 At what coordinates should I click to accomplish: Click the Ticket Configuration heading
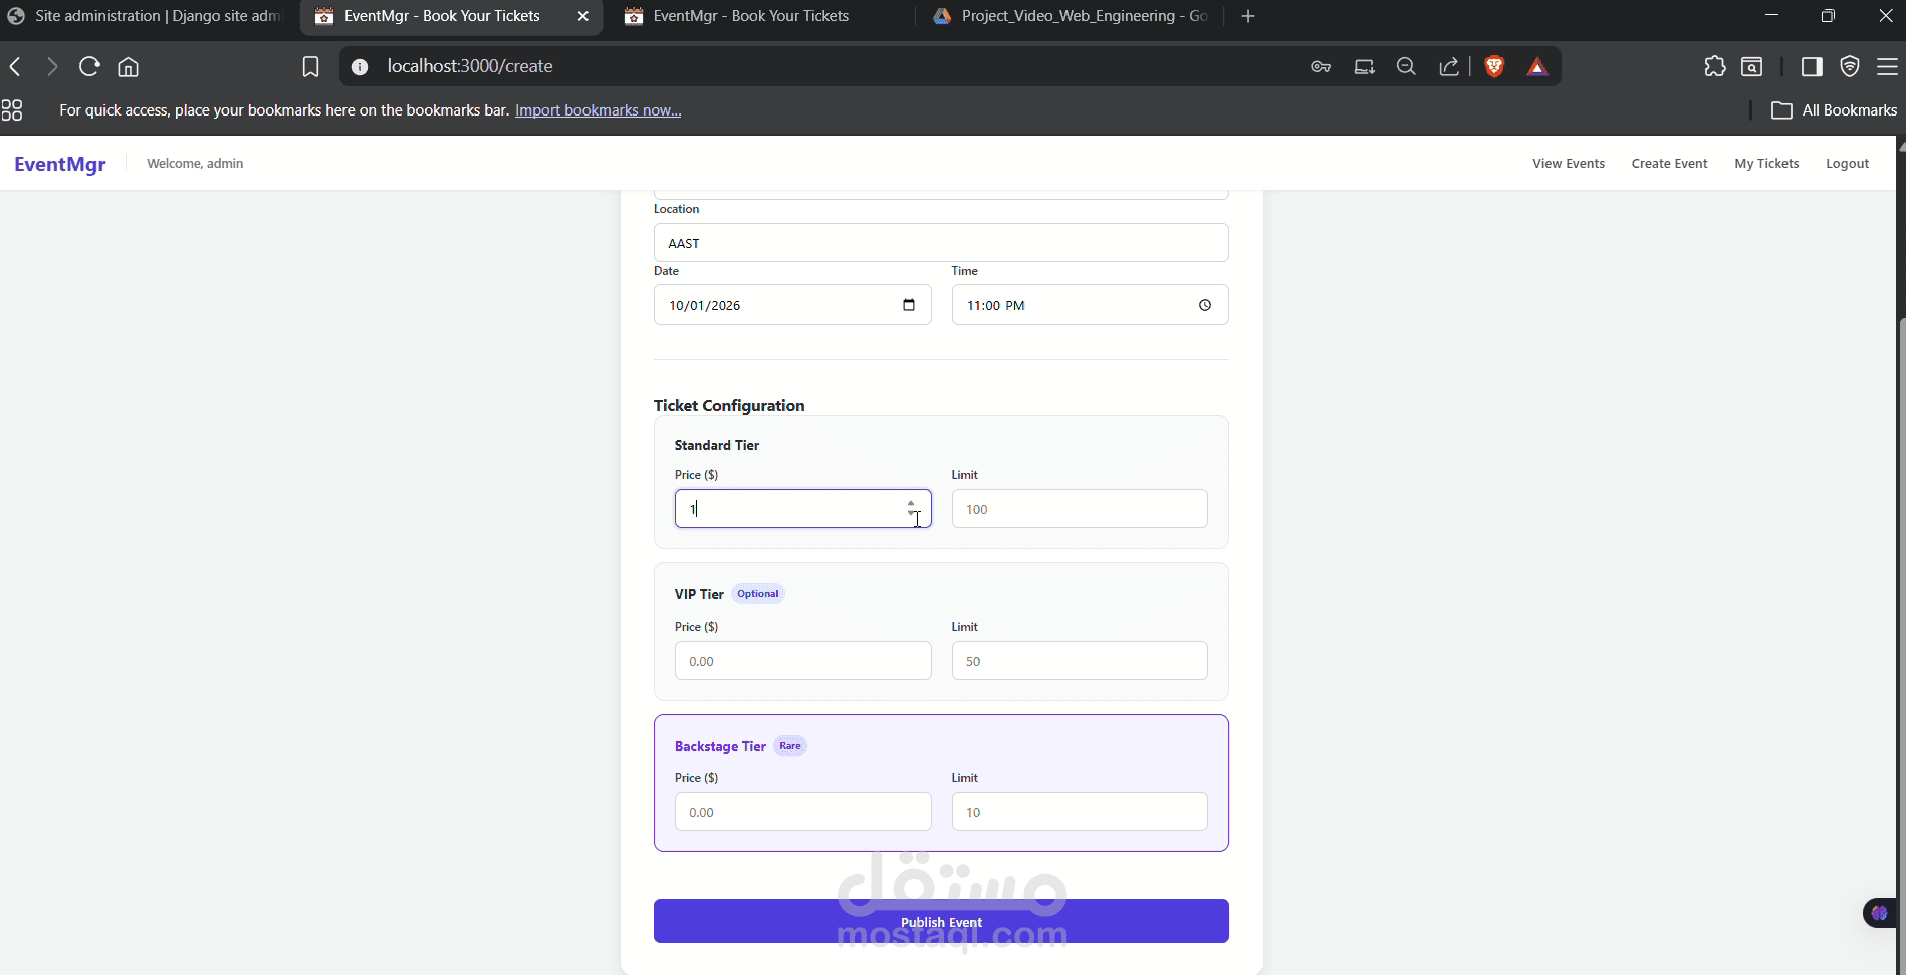click(x=729, y=405)
